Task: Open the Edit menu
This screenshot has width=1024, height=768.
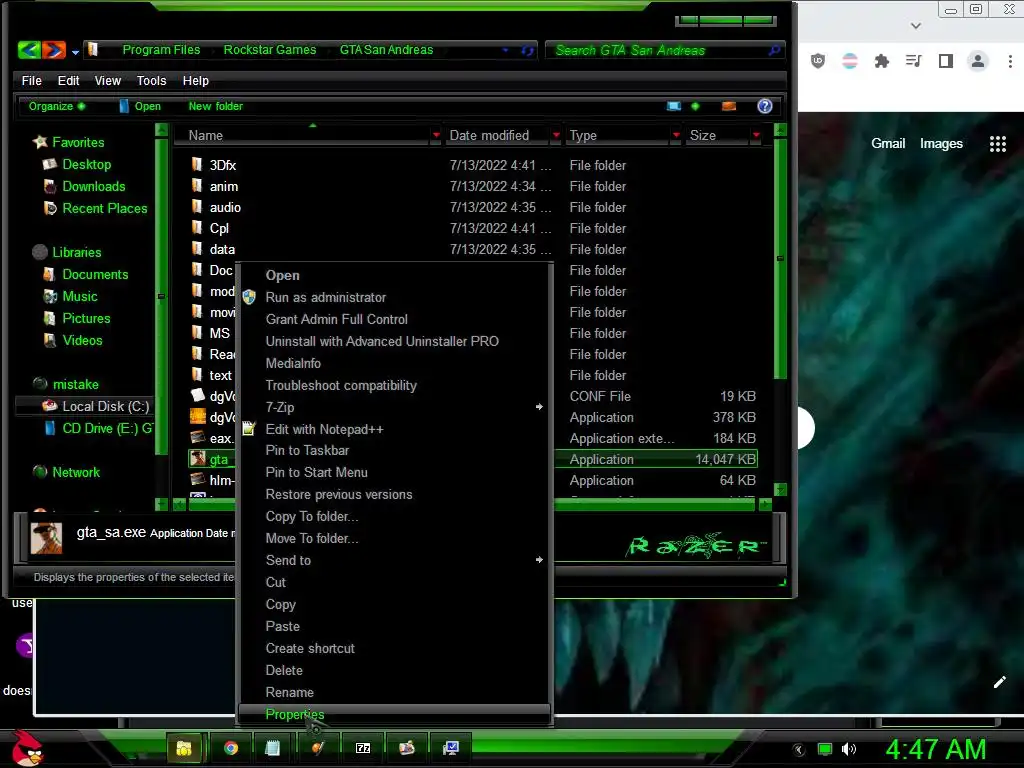Action: (x=68, y=81)
